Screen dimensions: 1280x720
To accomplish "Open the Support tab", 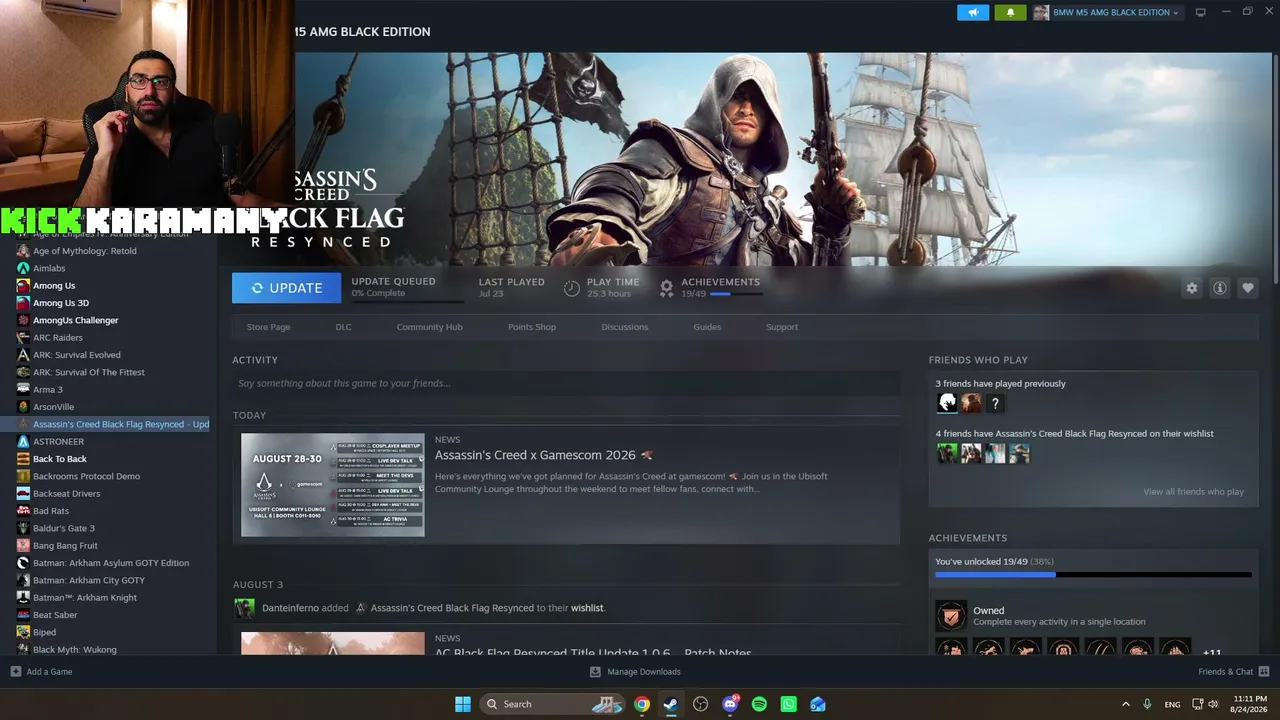I will (782, 327).
